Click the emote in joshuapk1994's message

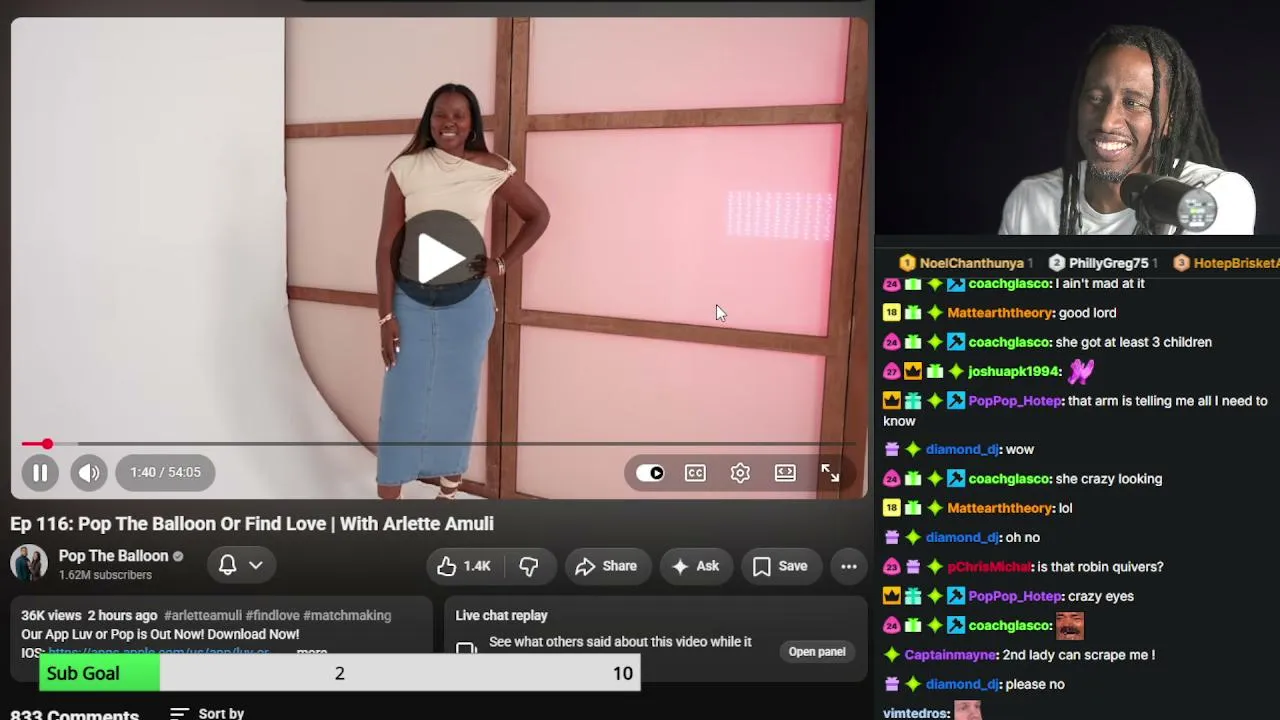[x=1081, y=371]
